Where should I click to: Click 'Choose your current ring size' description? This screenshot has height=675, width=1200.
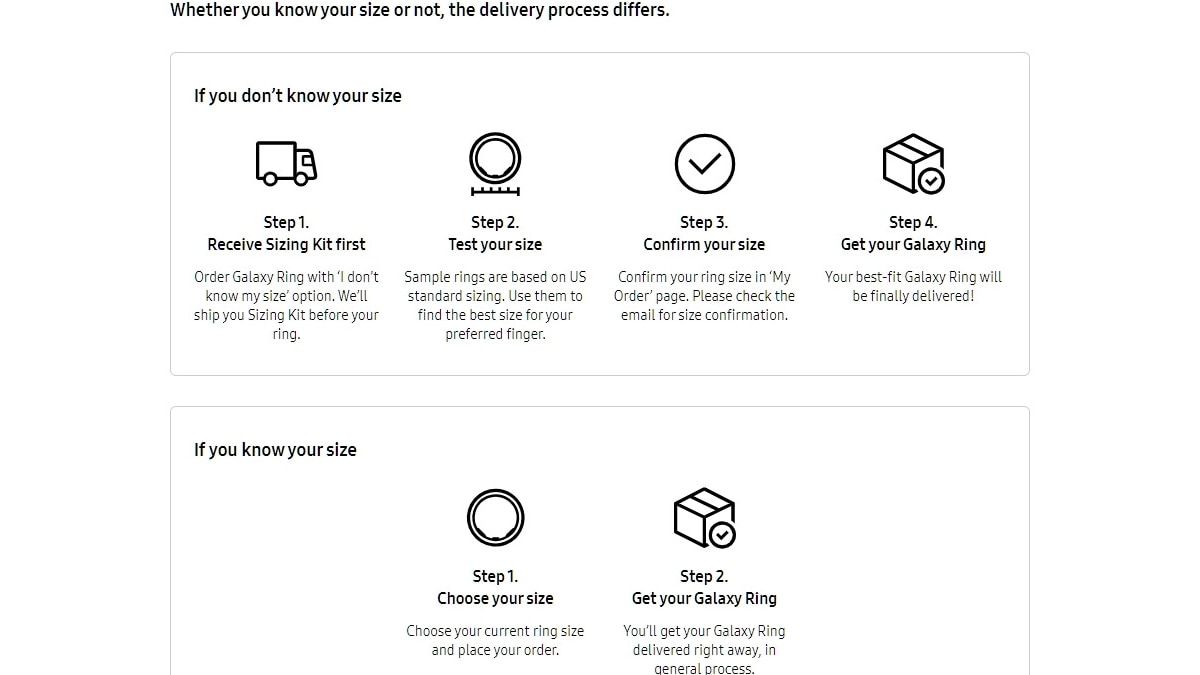(x=495, y=640)
